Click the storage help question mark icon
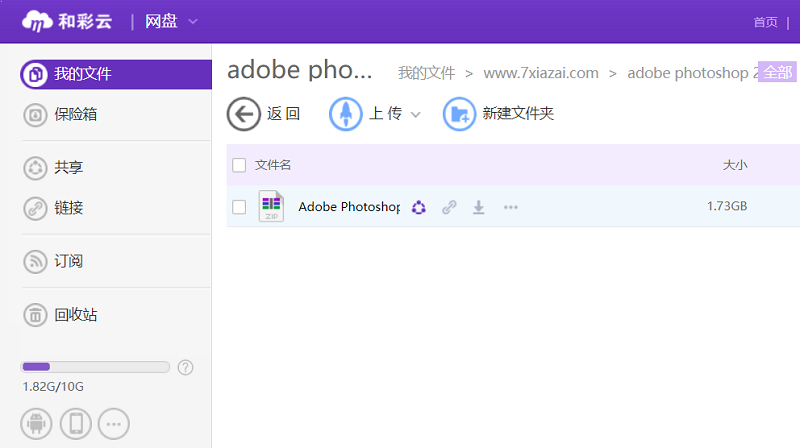 click(185, 367)
